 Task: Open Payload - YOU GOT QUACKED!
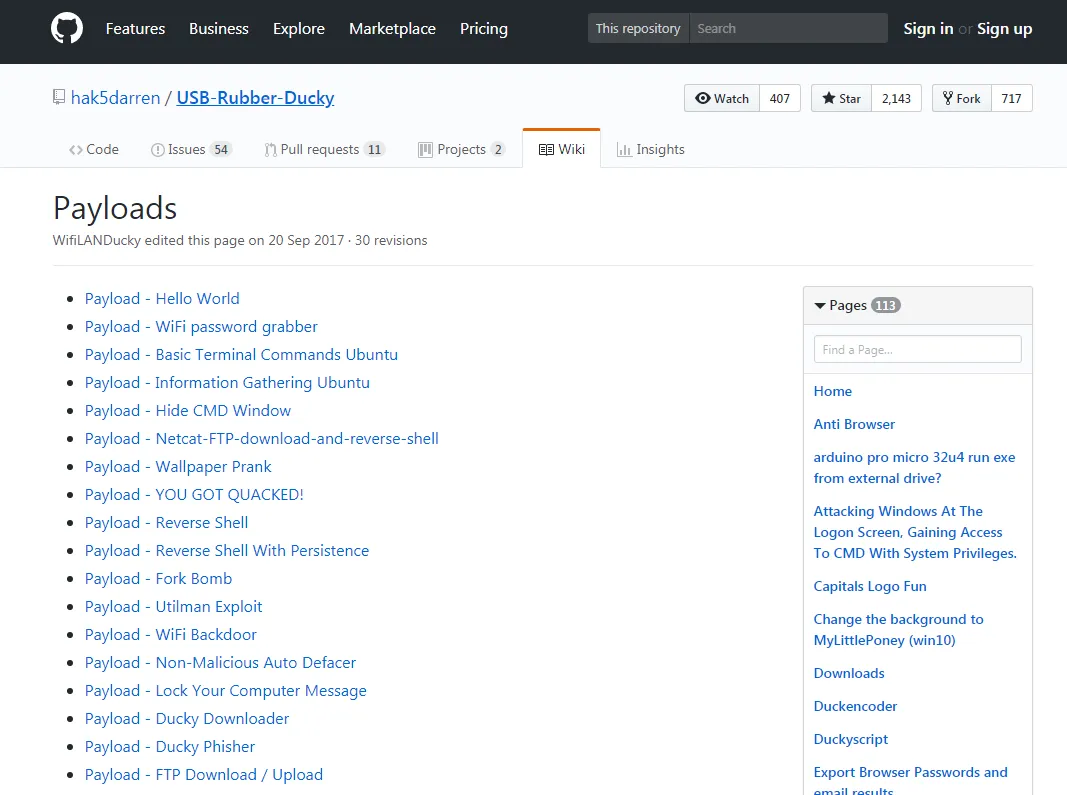pos(194,494)
